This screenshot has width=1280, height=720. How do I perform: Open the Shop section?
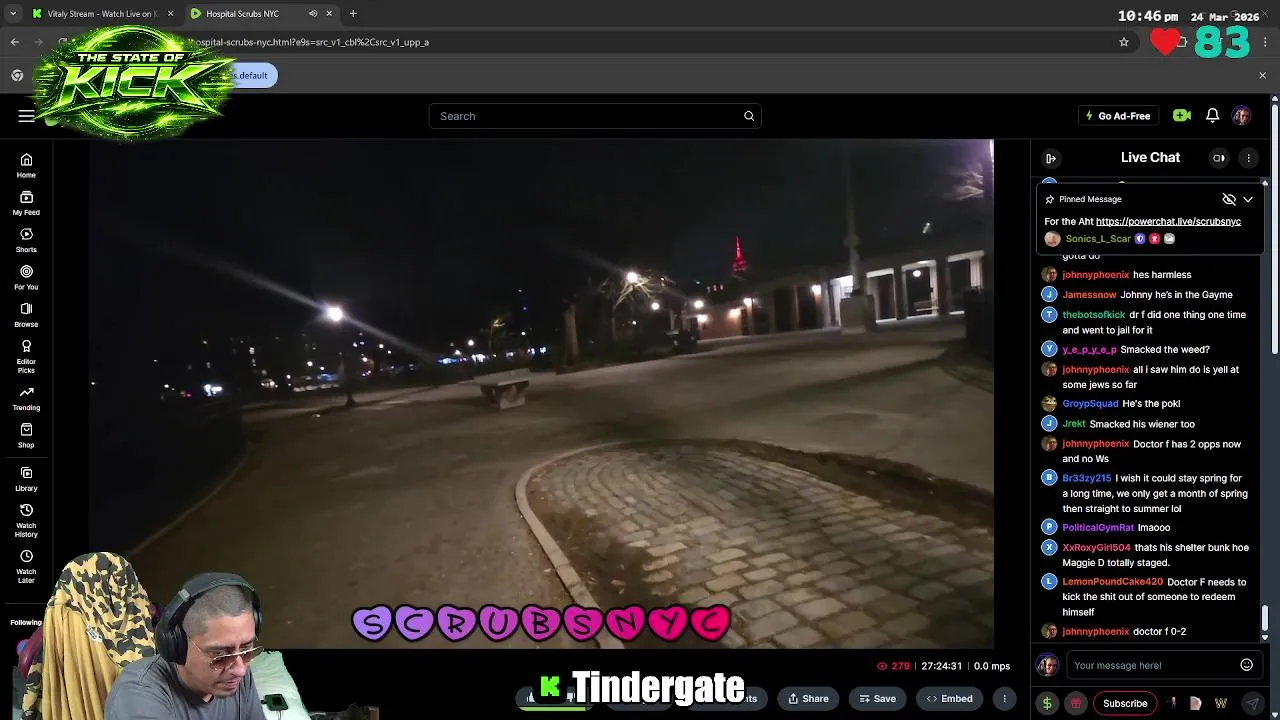[26, 435]
